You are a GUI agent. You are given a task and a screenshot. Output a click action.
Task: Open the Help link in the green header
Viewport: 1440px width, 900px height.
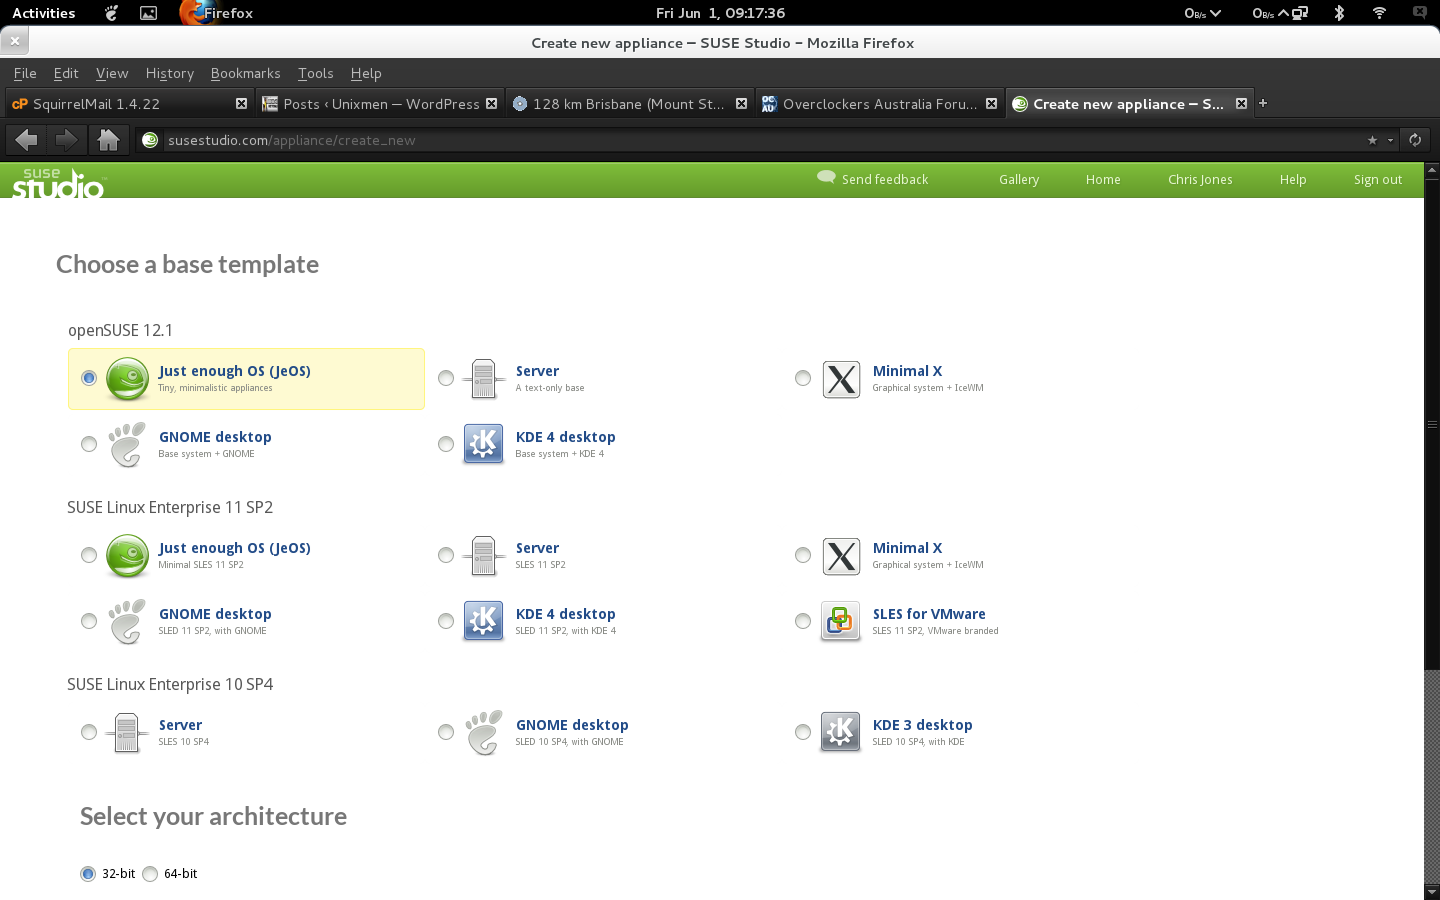(x=1293, y=180)
